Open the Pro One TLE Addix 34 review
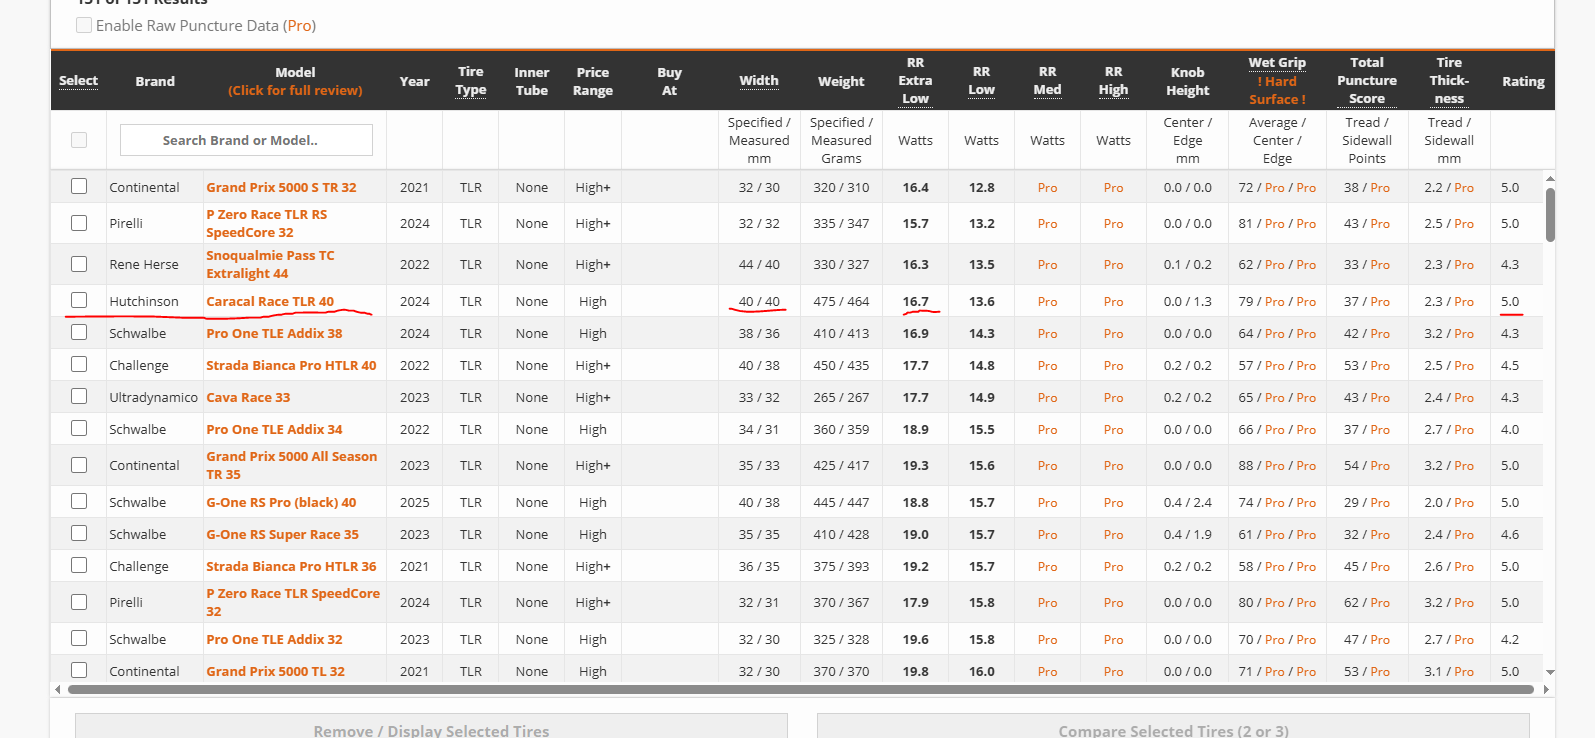Image resolution: width=1595 pixels, height=738 pixels. coord(274,429)
